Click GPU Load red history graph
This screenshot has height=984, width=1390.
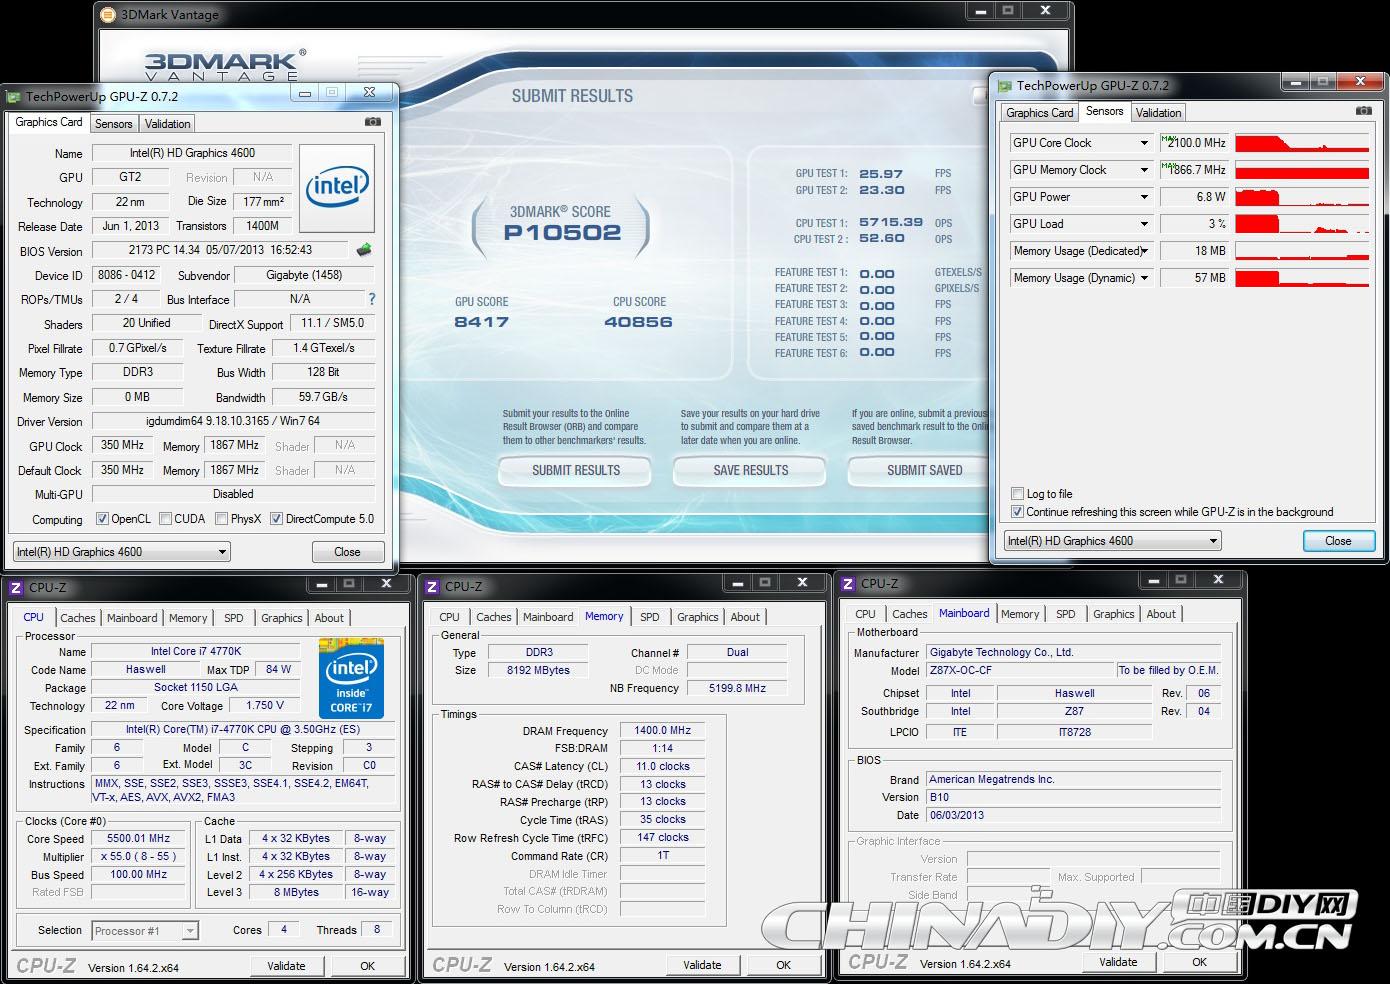click(x=1302, y=224)
